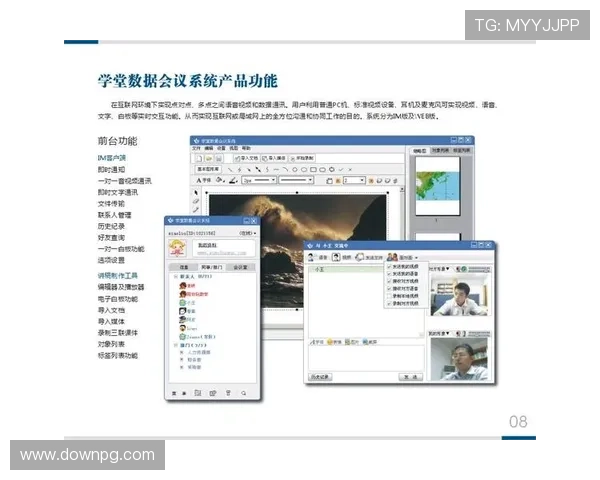This screenshot has height=480, width=600.
Task: Switch to the 会议室 tab in contacts window
Action: (x=241, y=267)
